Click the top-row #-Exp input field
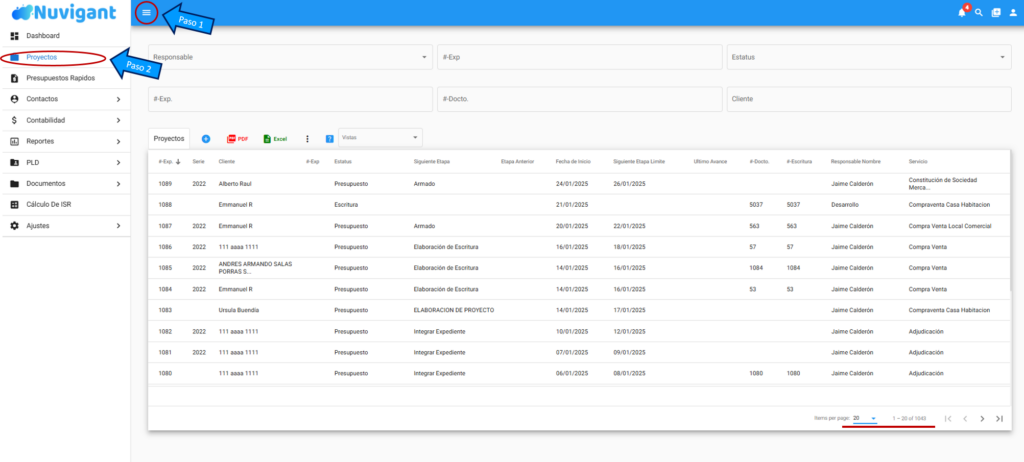Screen dimensions: 1024x462 pos(579,57)
